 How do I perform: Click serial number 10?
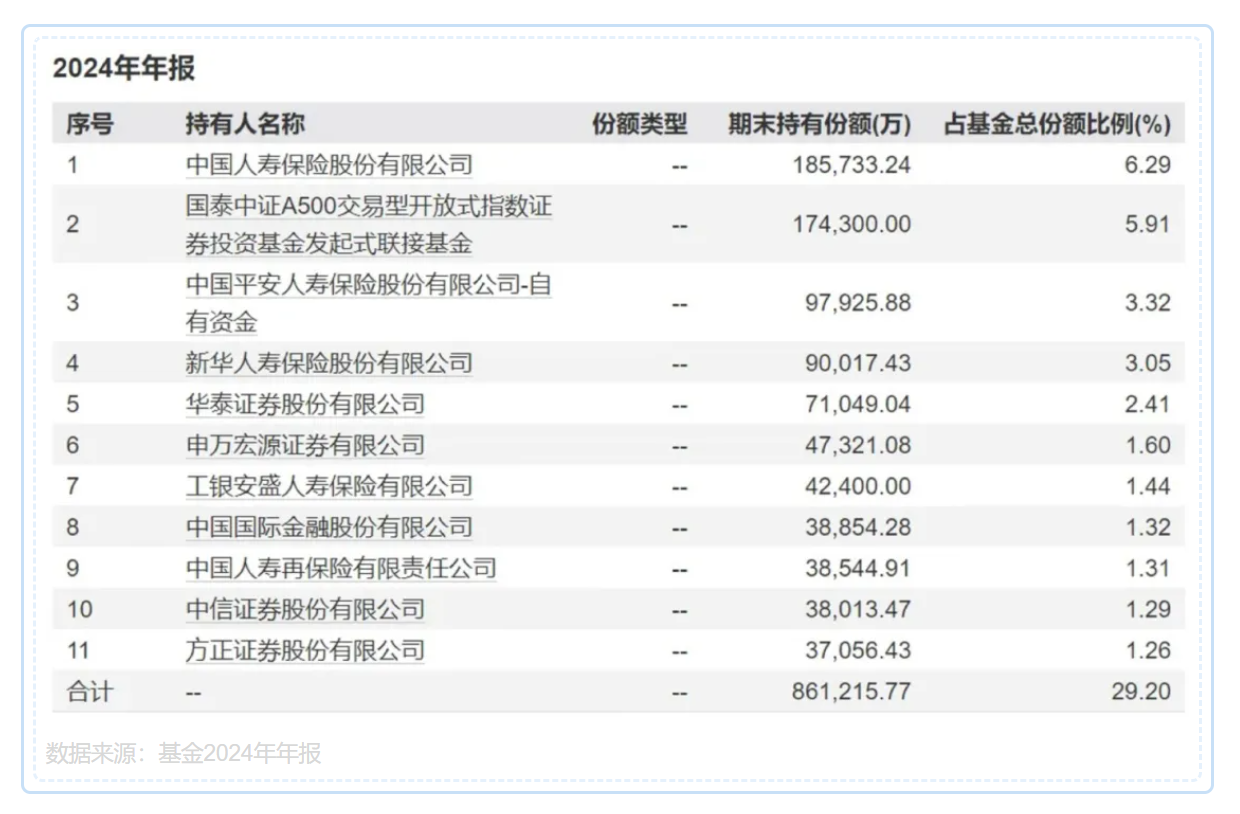click(x=78, y=609)
